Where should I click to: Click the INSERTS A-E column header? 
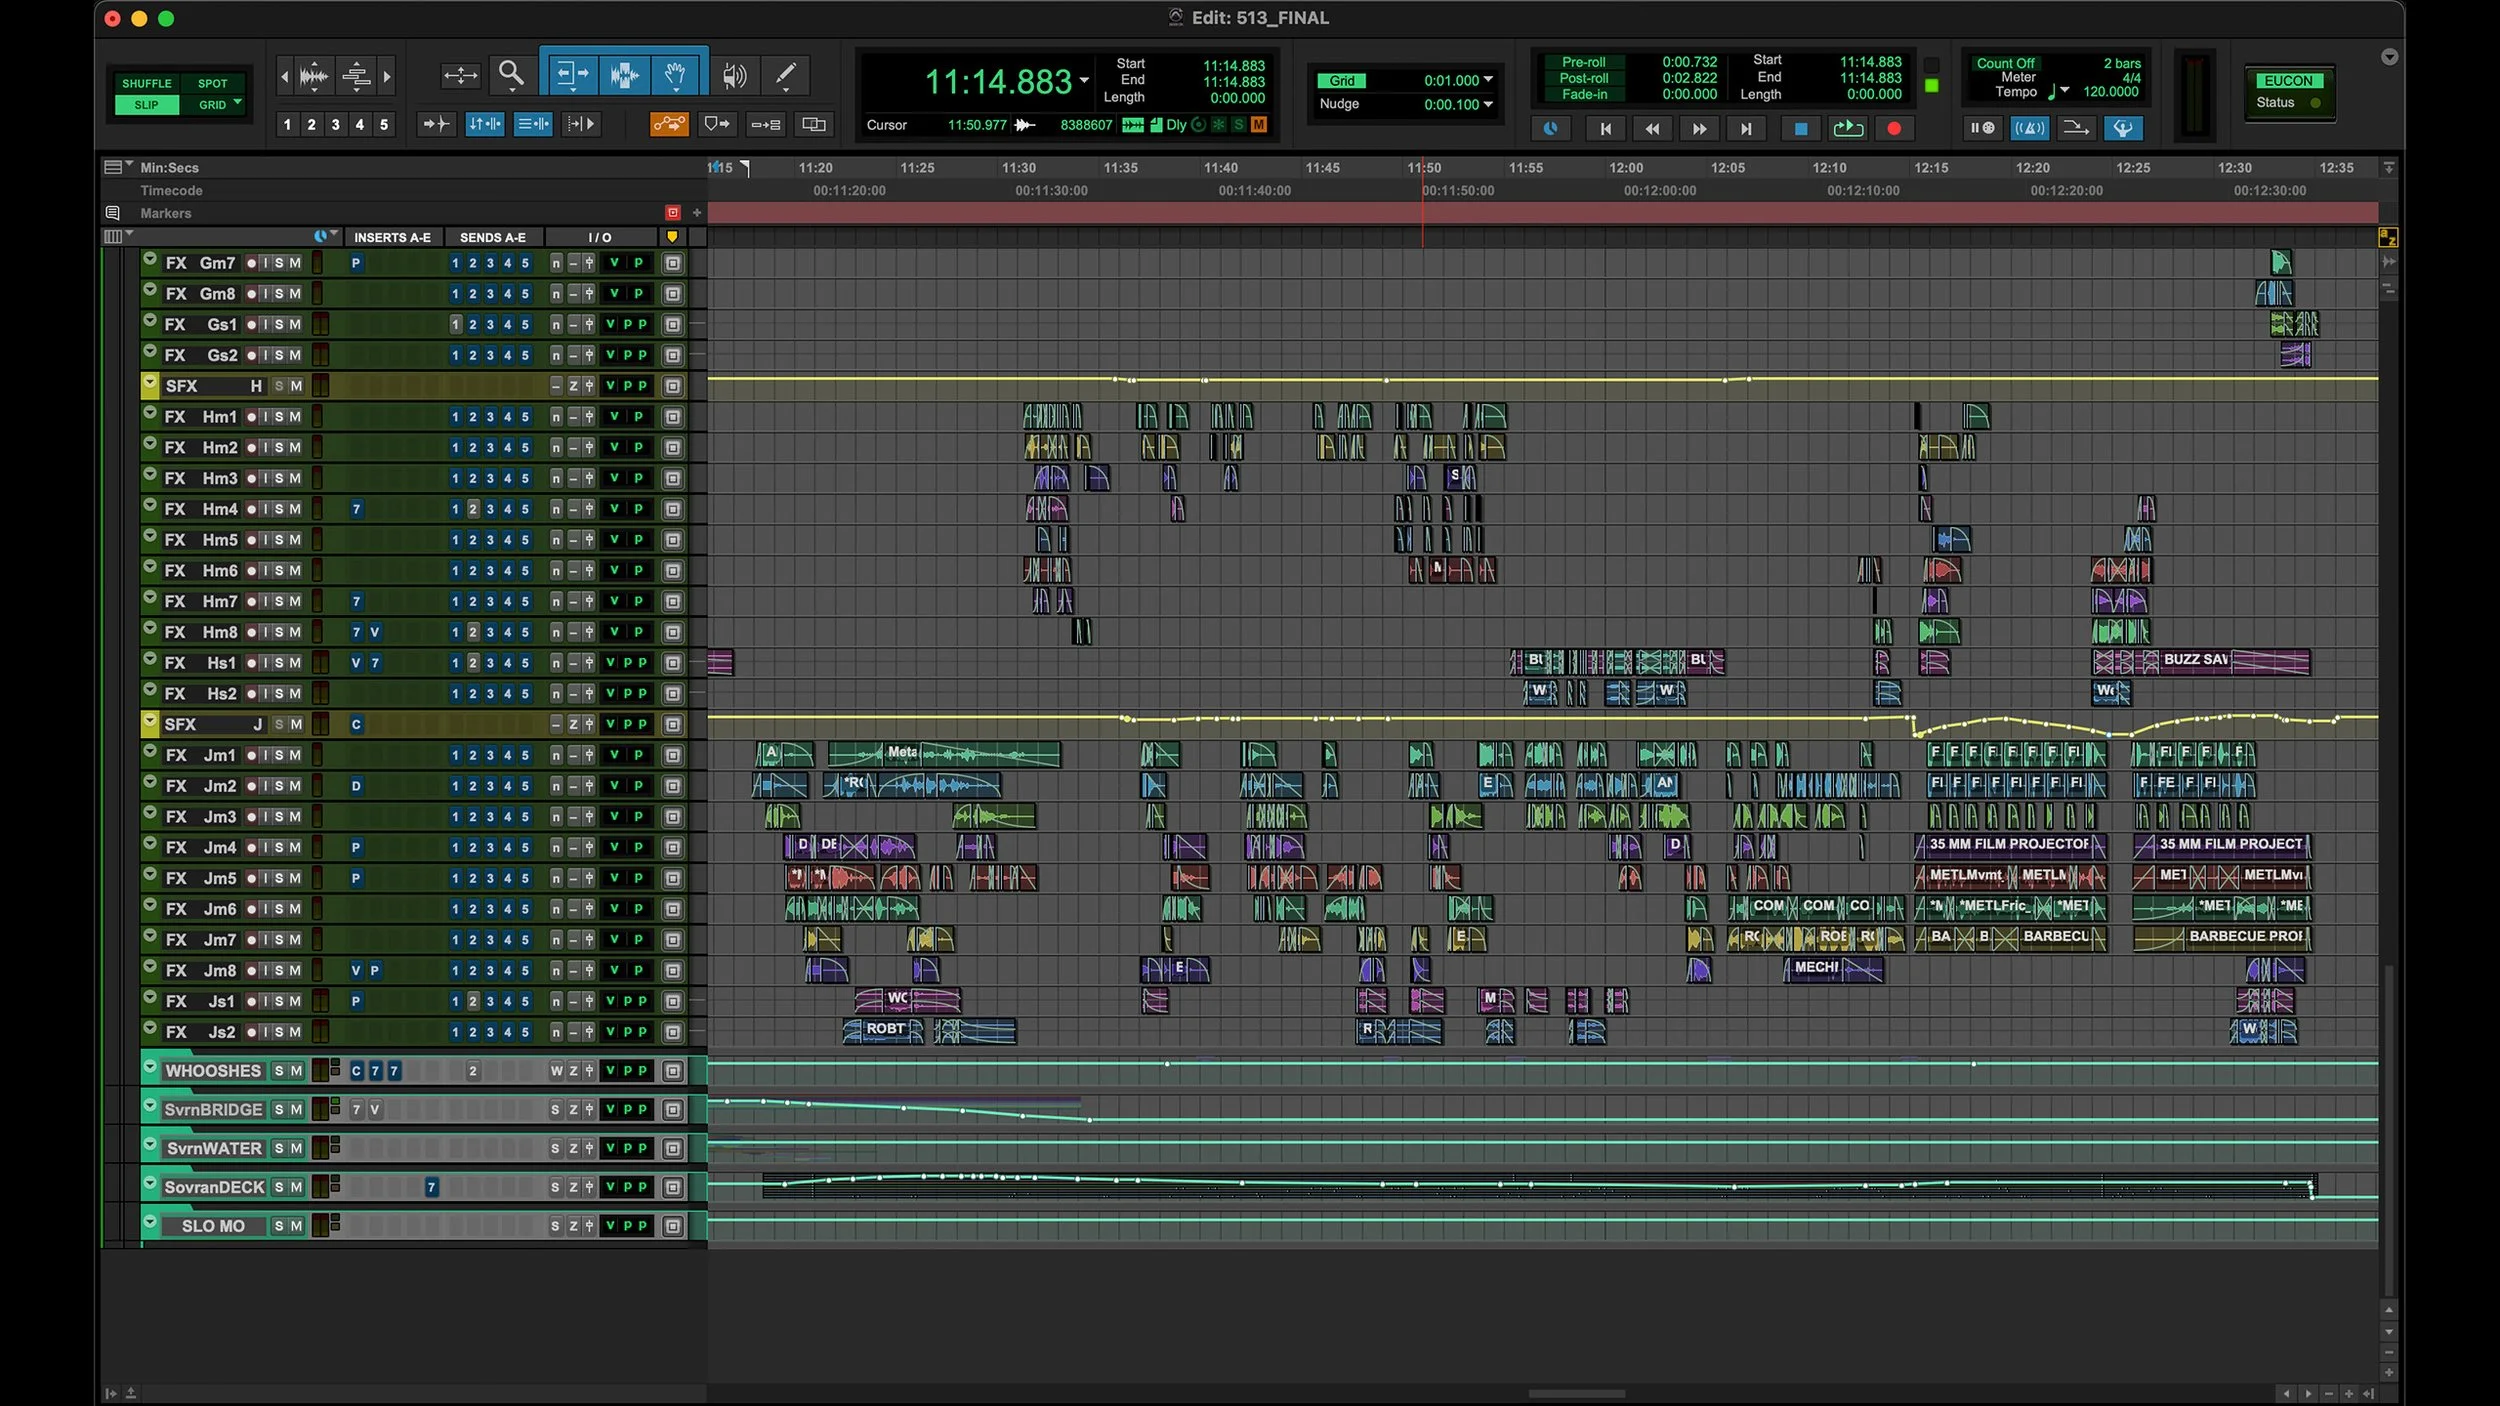(x=392, y=237)
